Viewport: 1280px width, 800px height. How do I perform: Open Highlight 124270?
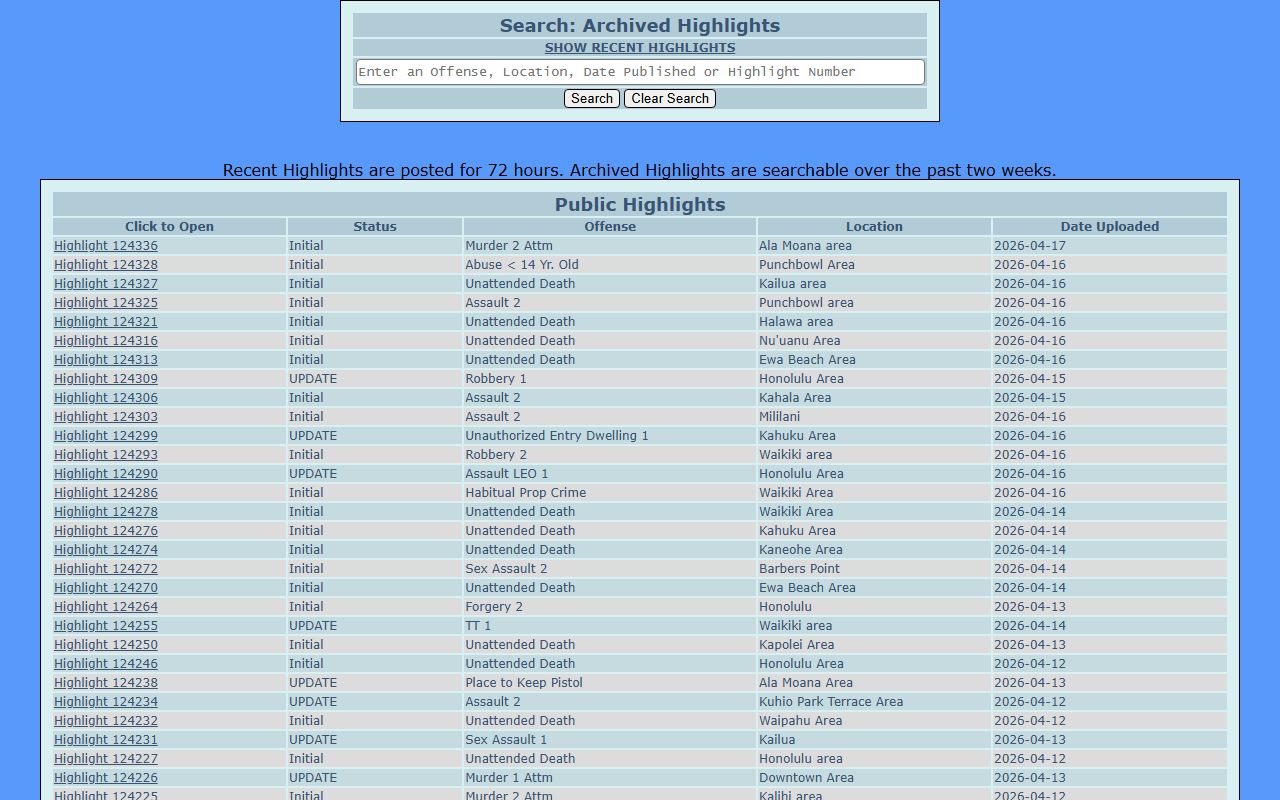click(x=106, y=588)
